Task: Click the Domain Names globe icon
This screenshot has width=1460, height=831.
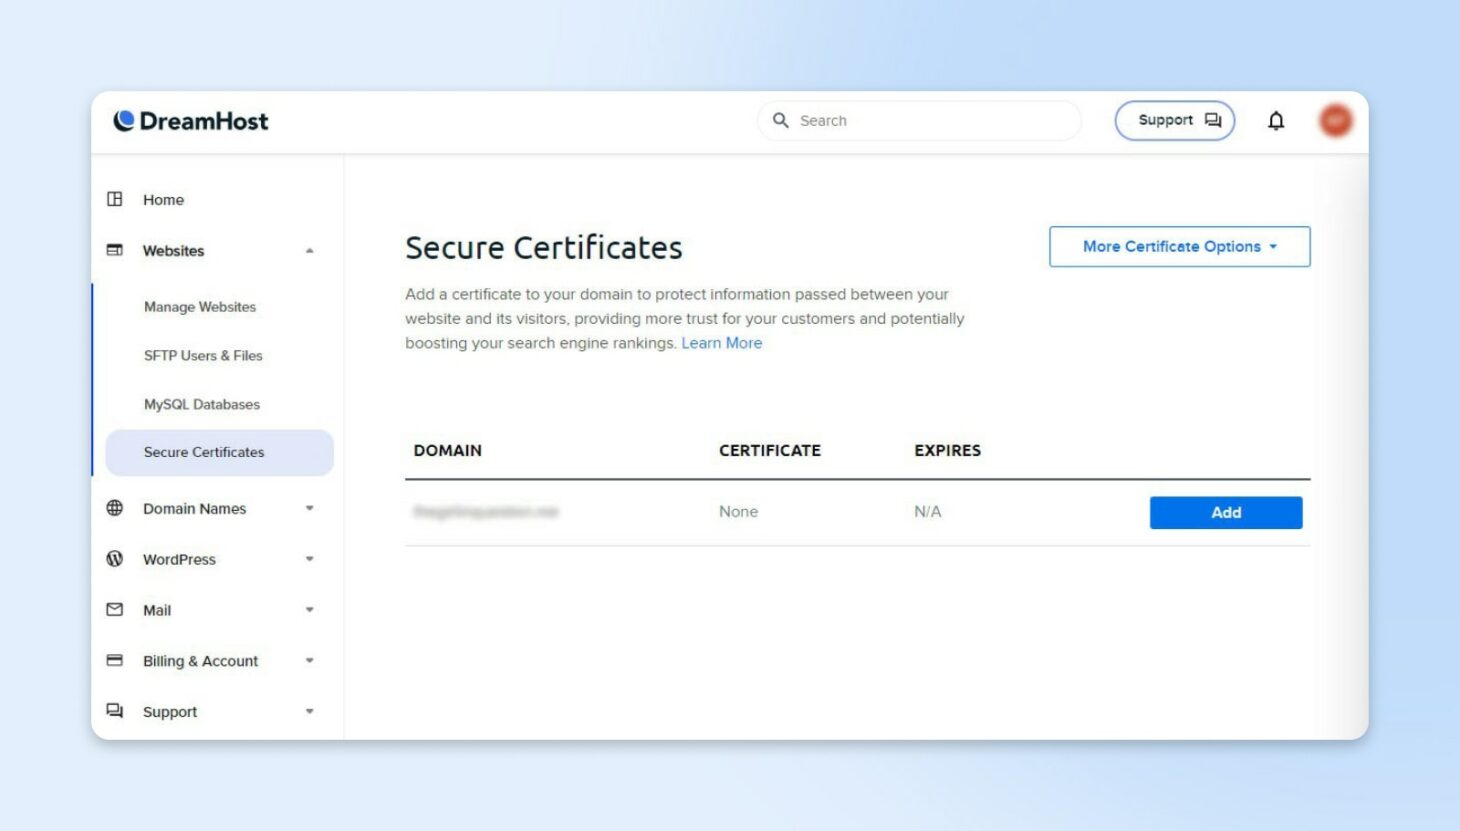Action: (114, 508)
